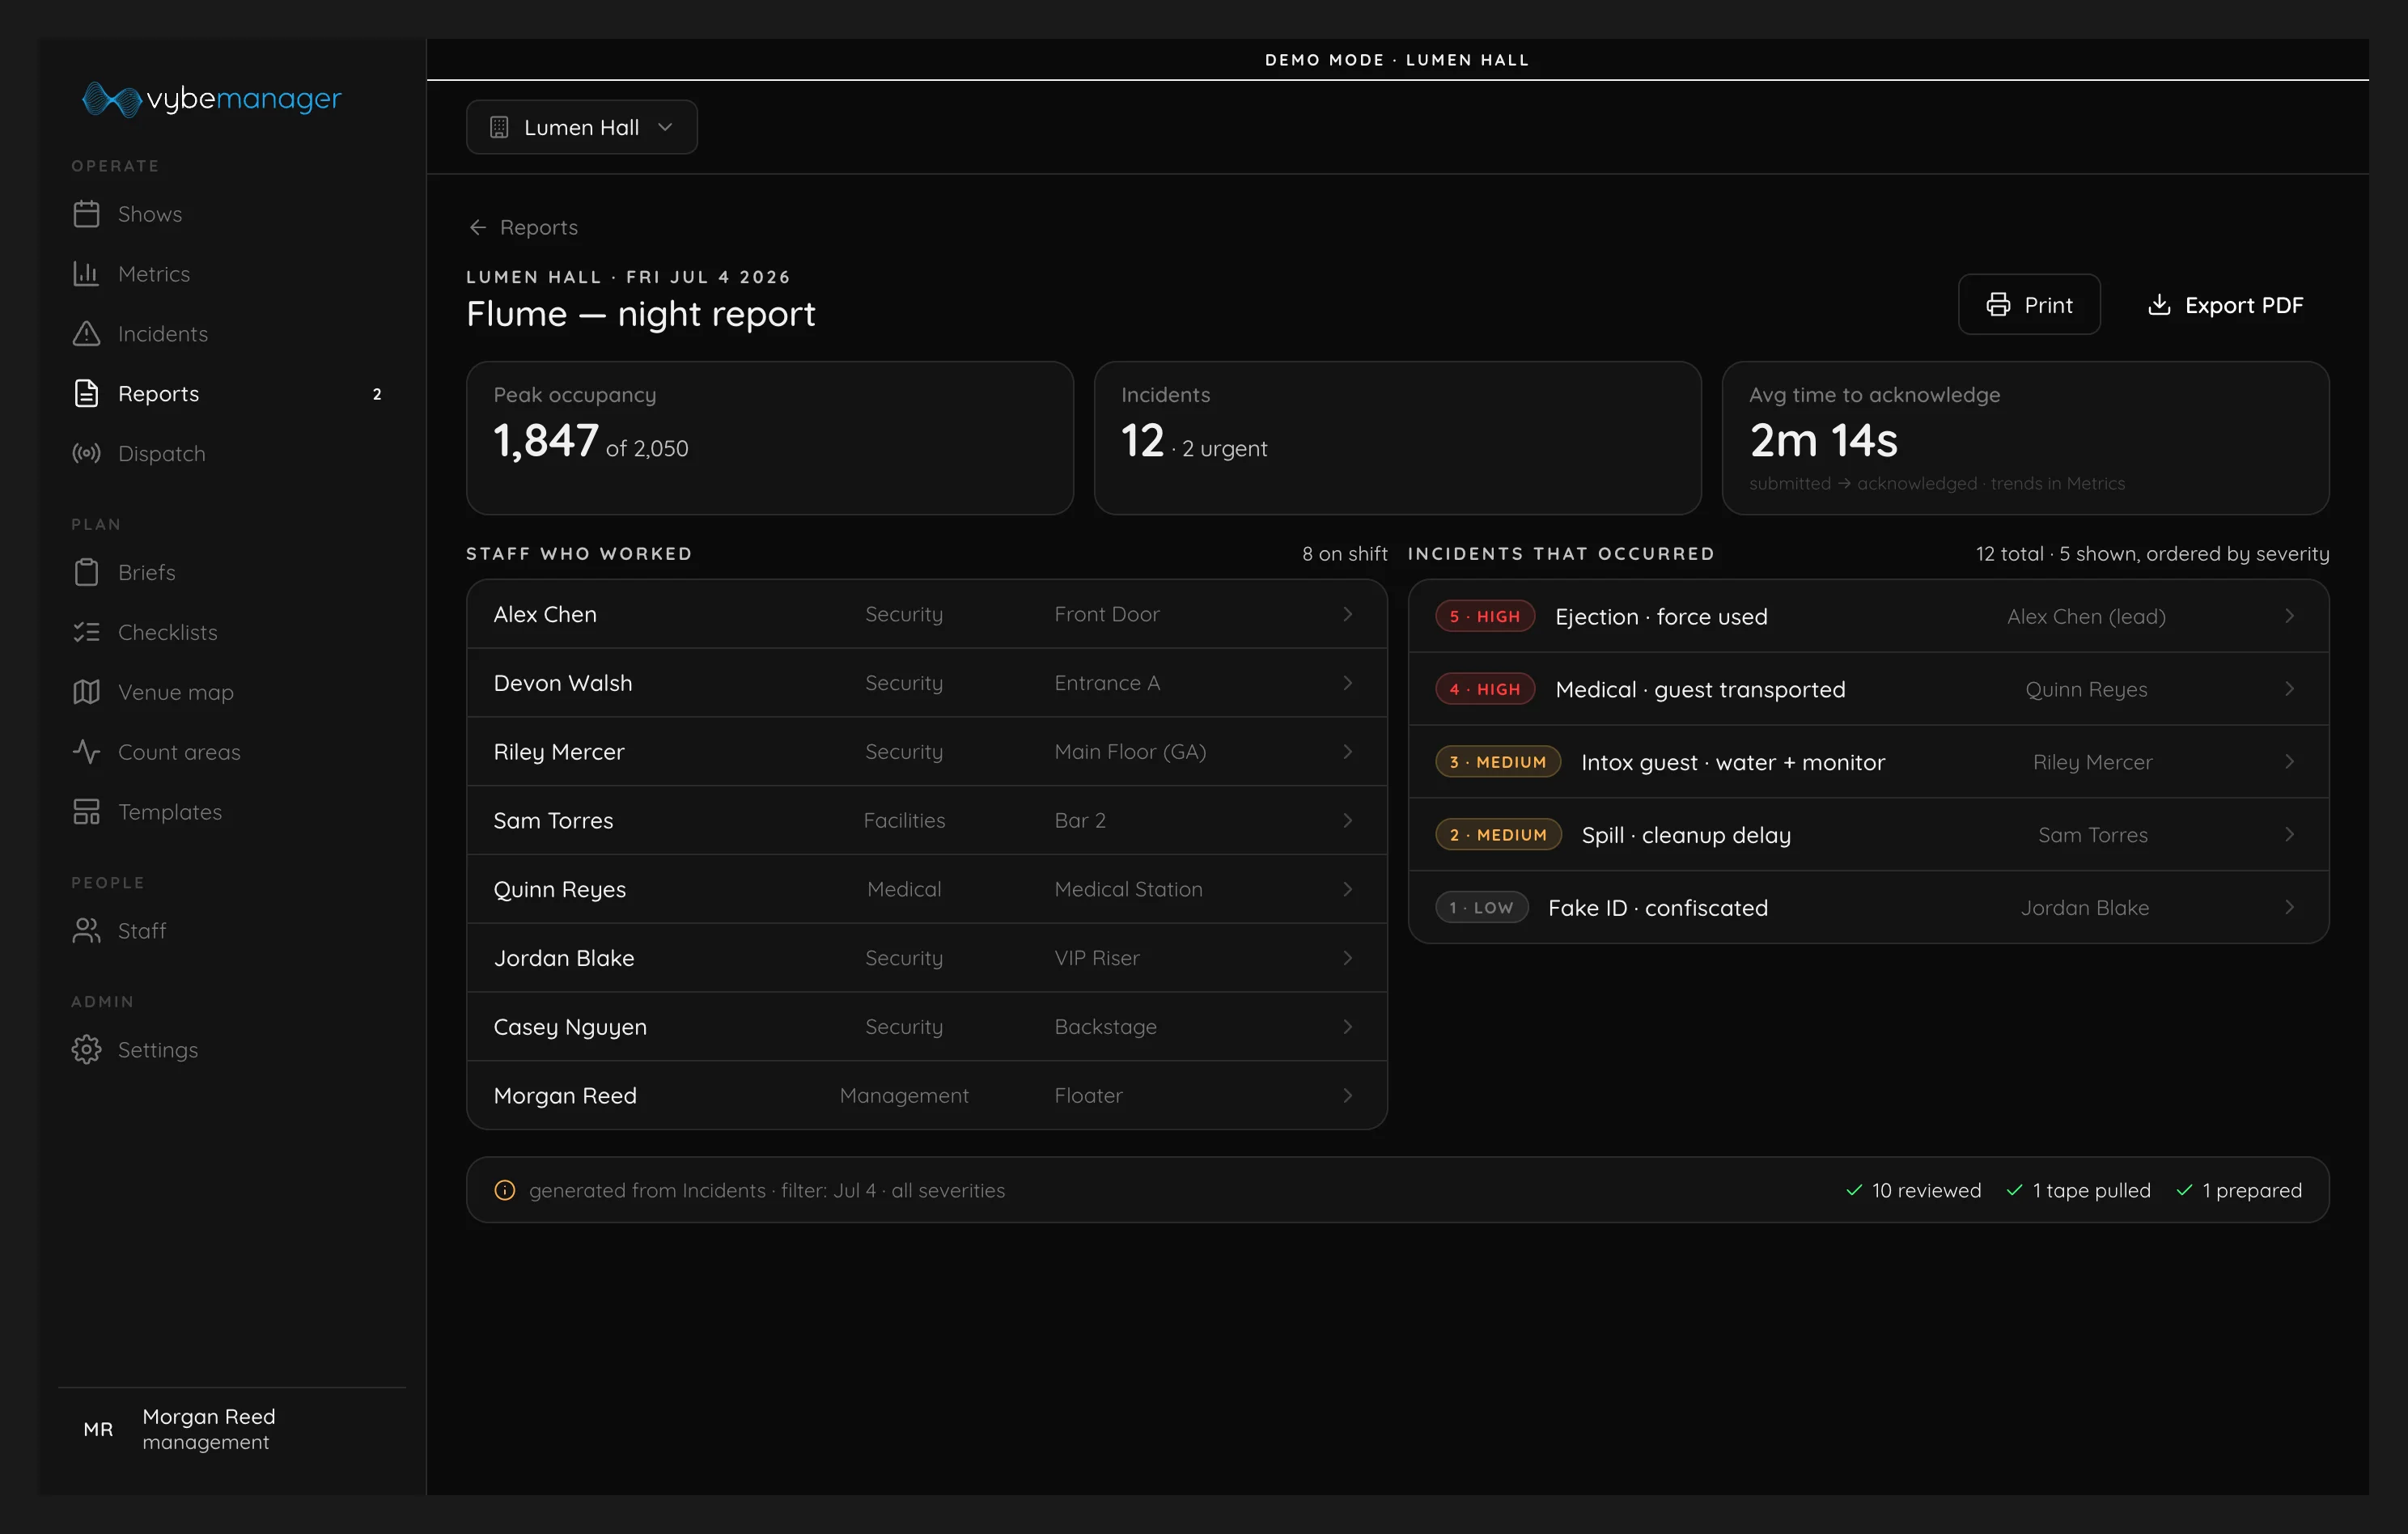
Task: Click Morgan Reed profile at sidebar bottom
Action: tap(232, 1429)
